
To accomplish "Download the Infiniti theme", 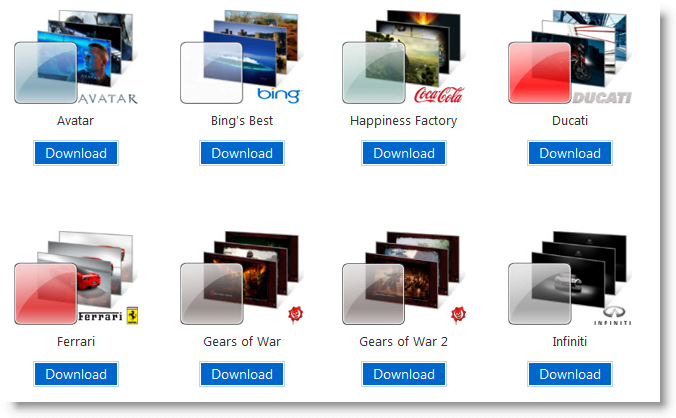I will tap(570, 374).
